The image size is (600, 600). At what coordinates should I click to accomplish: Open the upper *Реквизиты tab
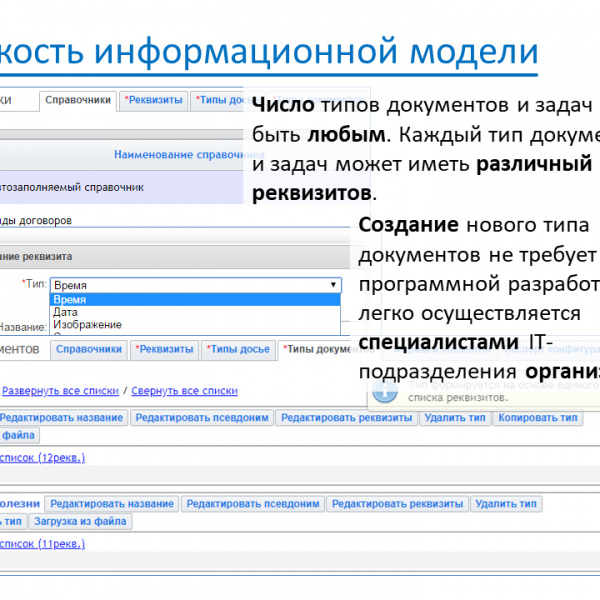point(153,101)
